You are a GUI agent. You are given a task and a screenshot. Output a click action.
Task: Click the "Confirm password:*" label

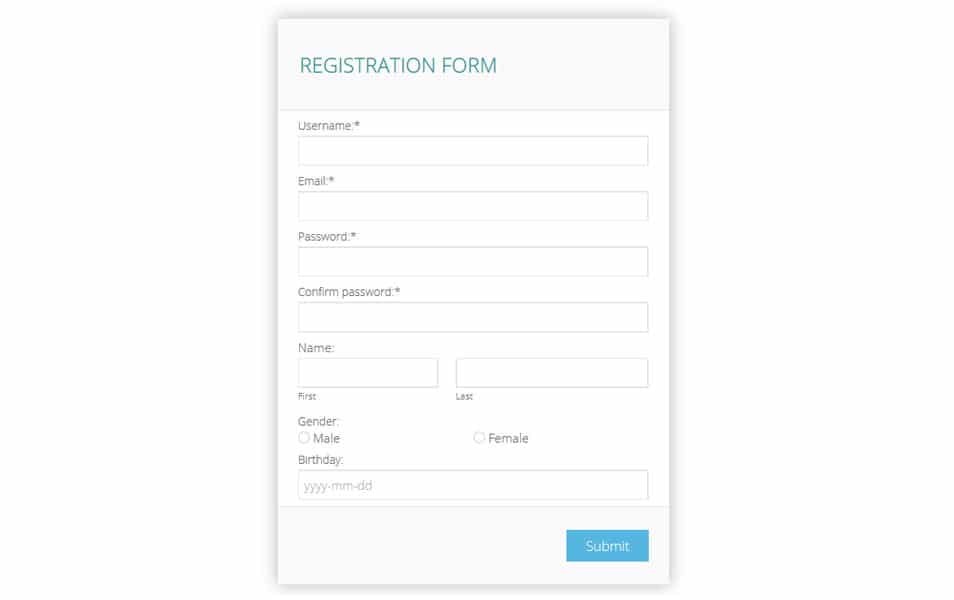click(x=348, y=292)
